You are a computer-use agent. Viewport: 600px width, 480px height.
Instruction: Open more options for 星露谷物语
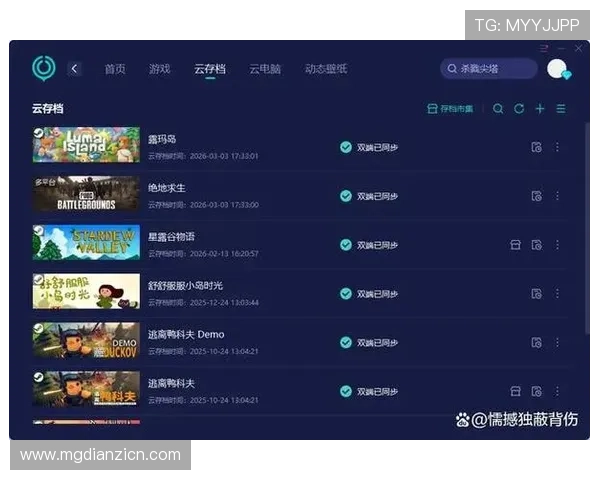pyautogui.click(x=557, y=245)
